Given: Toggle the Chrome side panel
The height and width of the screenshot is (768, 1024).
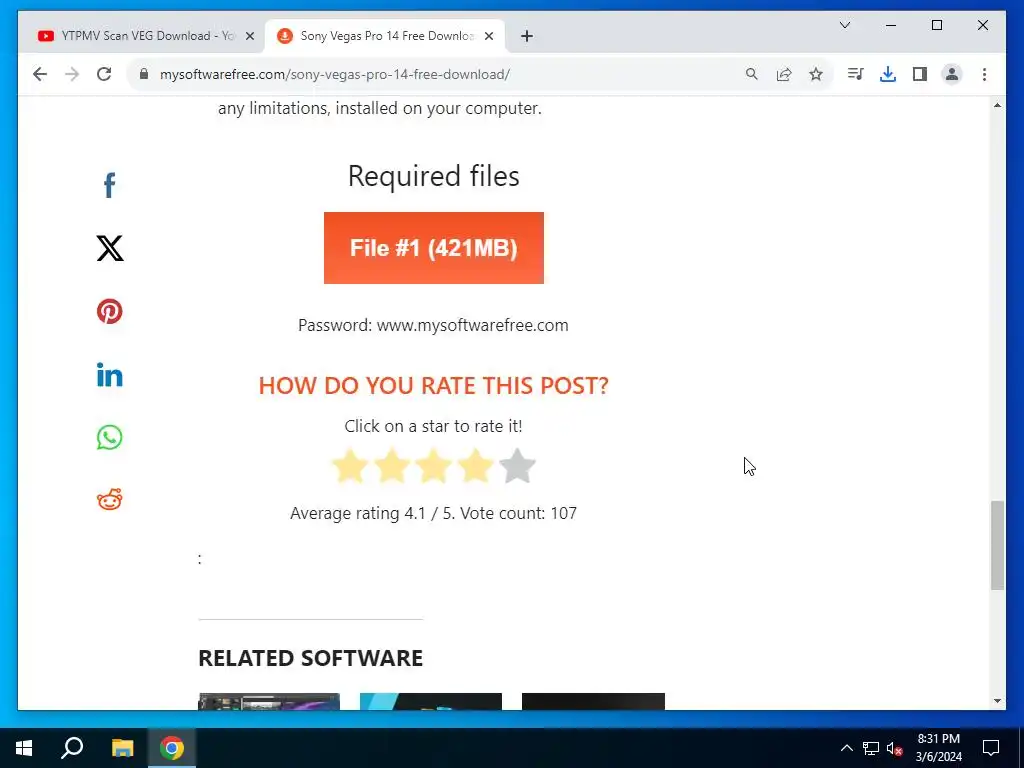Looking at the screenshot, I should 920,74.
